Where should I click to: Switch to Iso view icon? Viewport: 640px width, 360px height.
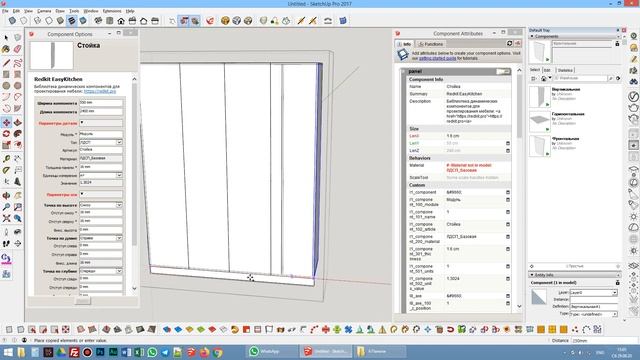pyautogui.click(x=98, y=20)
